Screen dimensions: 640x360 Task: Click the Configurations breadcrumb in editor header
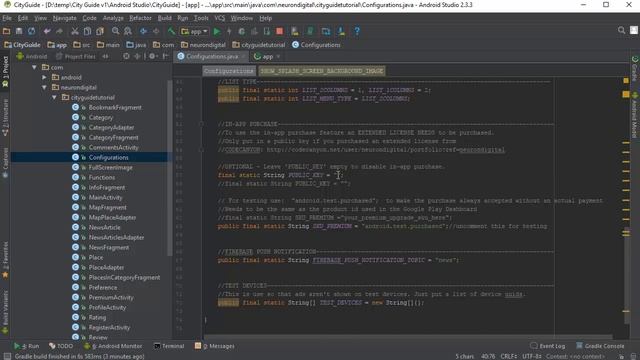click(x=229, y=71)
